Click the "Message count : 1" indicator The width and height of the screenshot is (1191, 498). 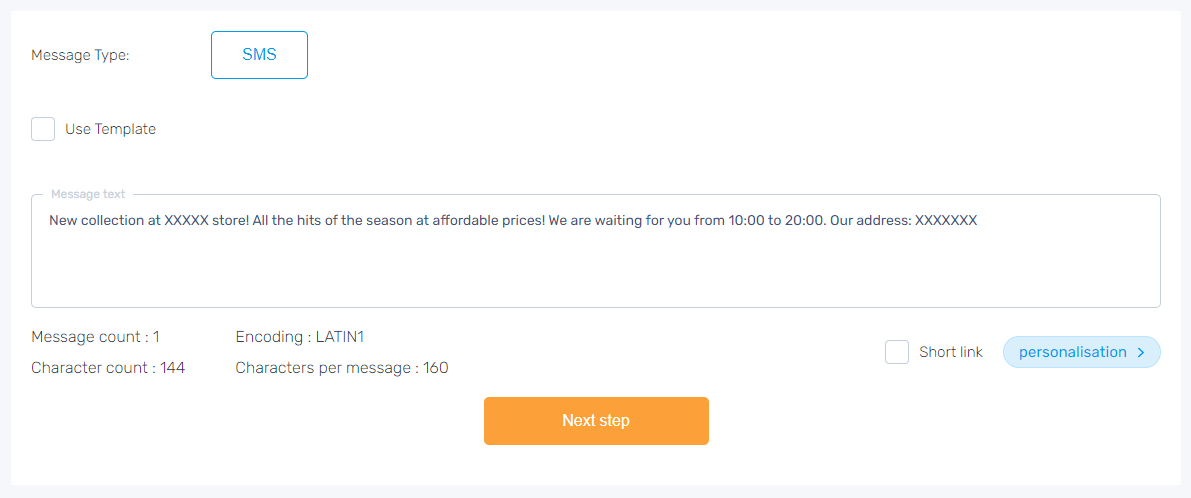pos(95,337)
